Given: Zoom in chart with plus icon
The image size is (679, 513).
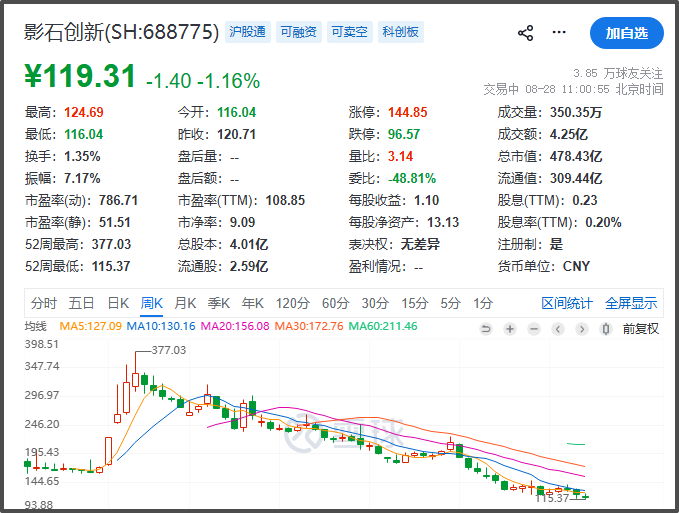Looking at the screenshot, I should 510,329.
